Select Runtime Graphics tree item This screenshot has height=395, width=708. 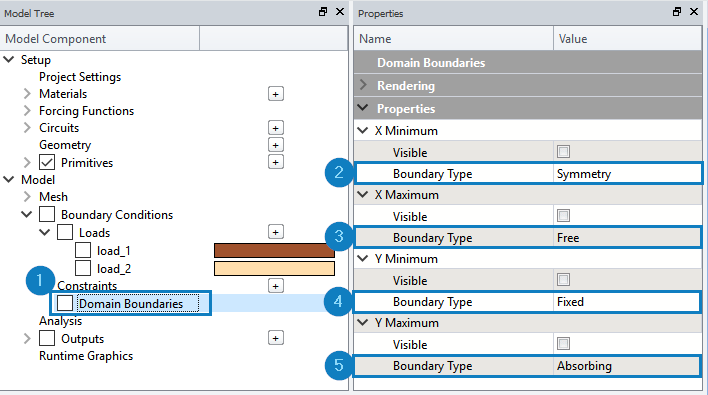tap(86, 356)
